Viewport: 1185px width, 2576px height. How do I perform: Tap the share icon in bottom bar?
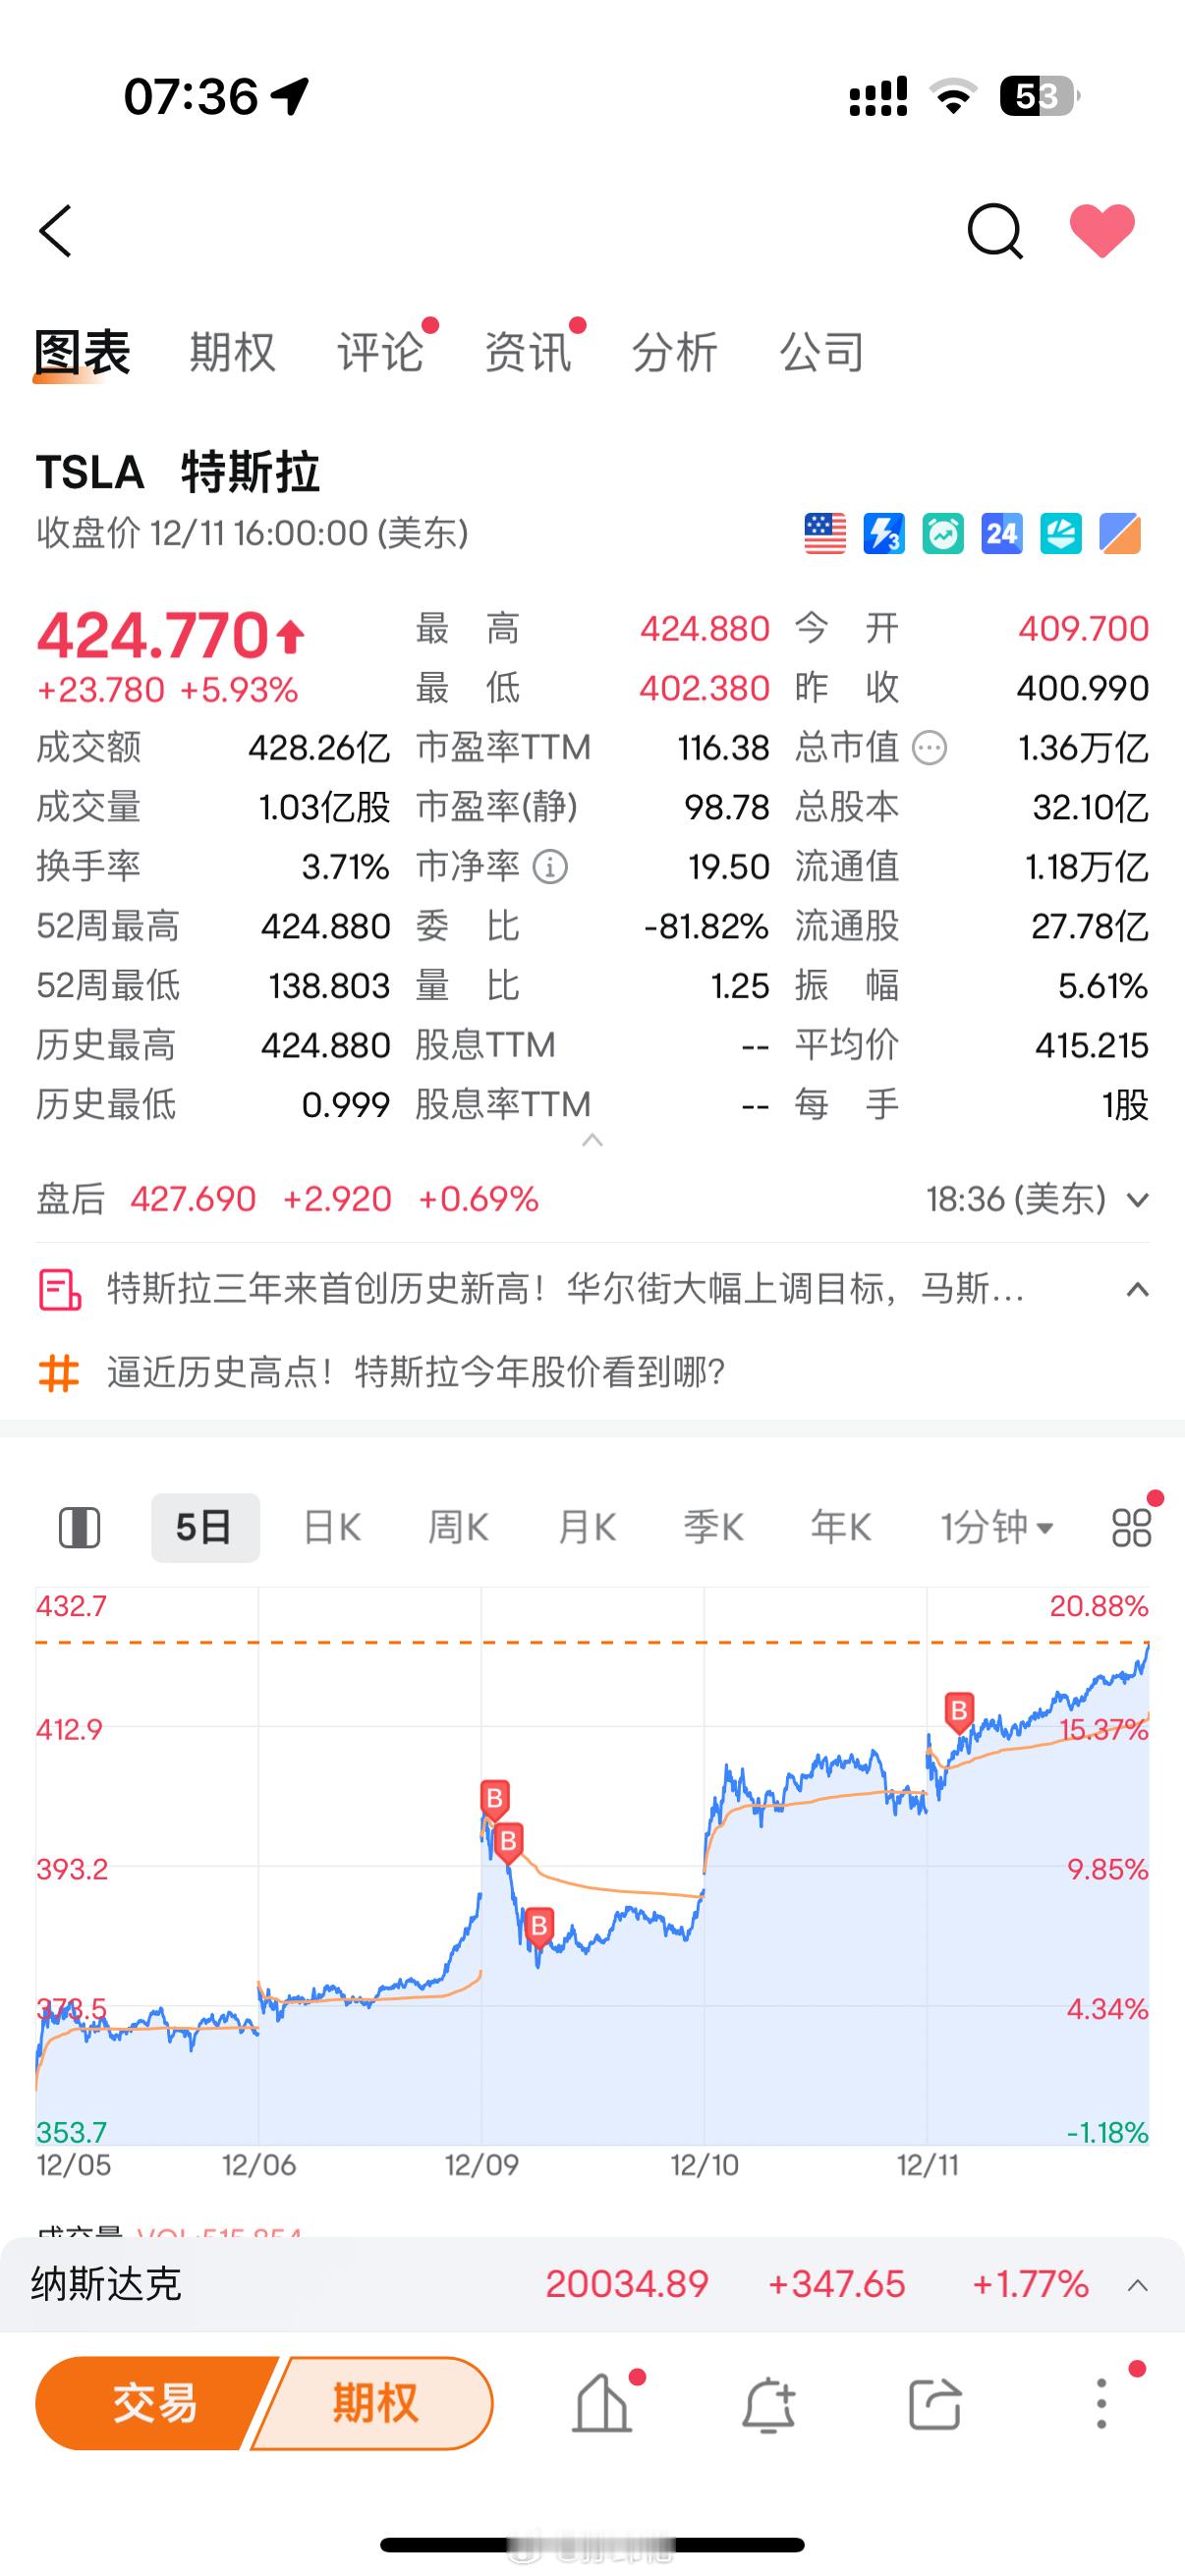coord(935,2403)
